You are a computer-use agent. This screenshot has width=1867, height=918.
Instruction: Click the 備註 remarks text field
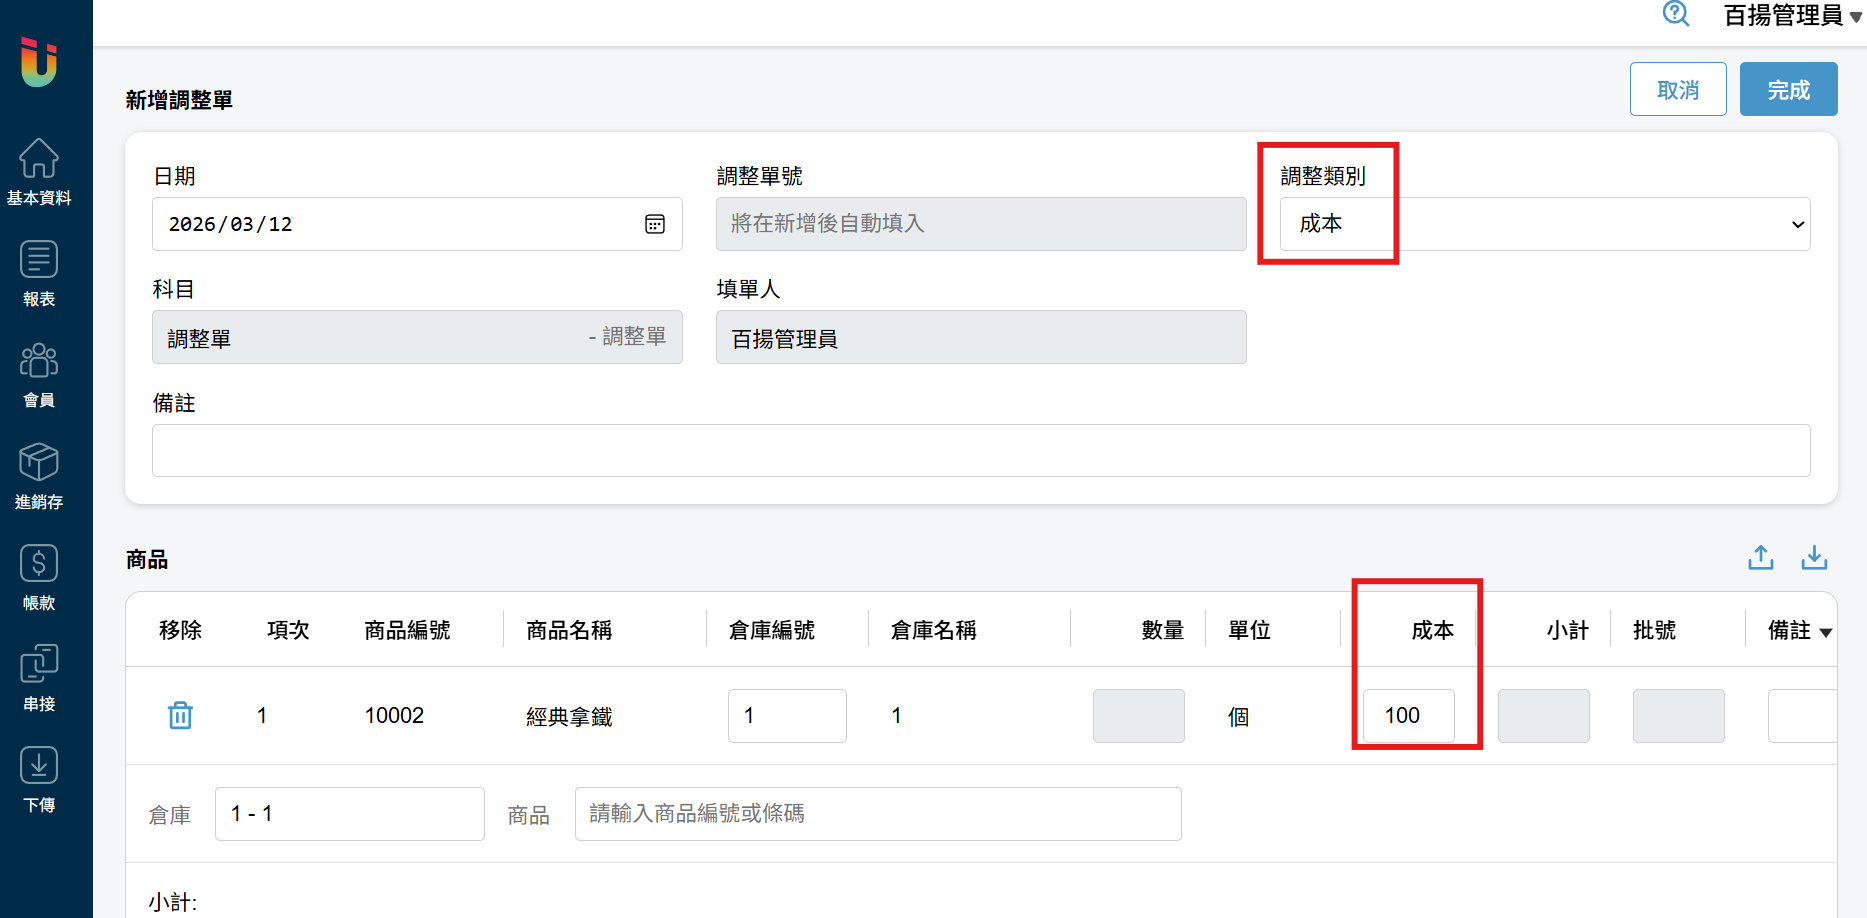click(980, 450)
